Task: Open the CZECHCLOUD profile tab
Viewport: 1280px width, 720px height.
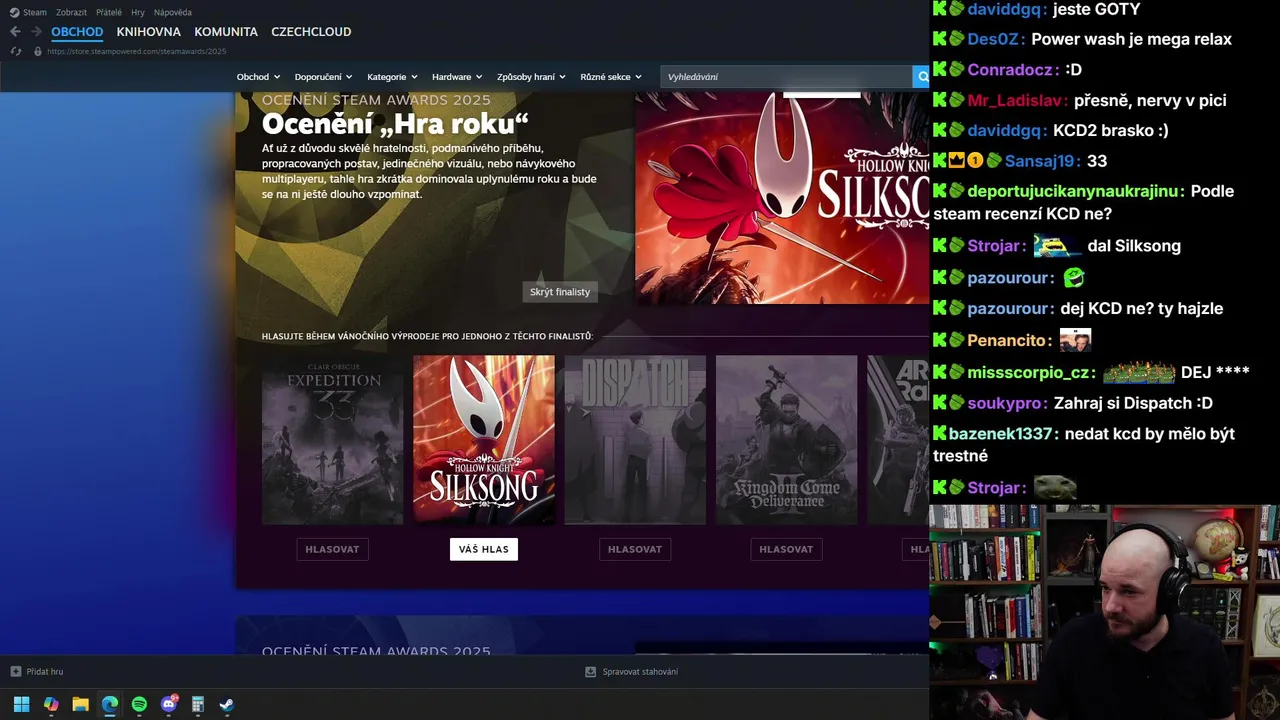Action: click(x=311, y=32)
